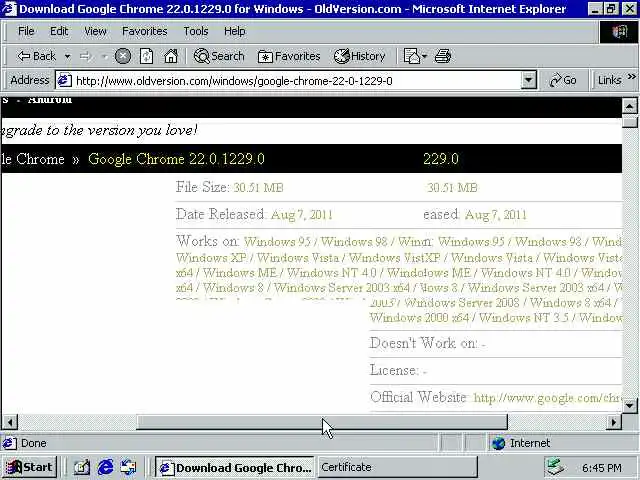Image resolution: width=640 pixels, height=480 pixels.
Task: Click the horizontal scrollbar right arrow
Action: [x=613, y=422]
